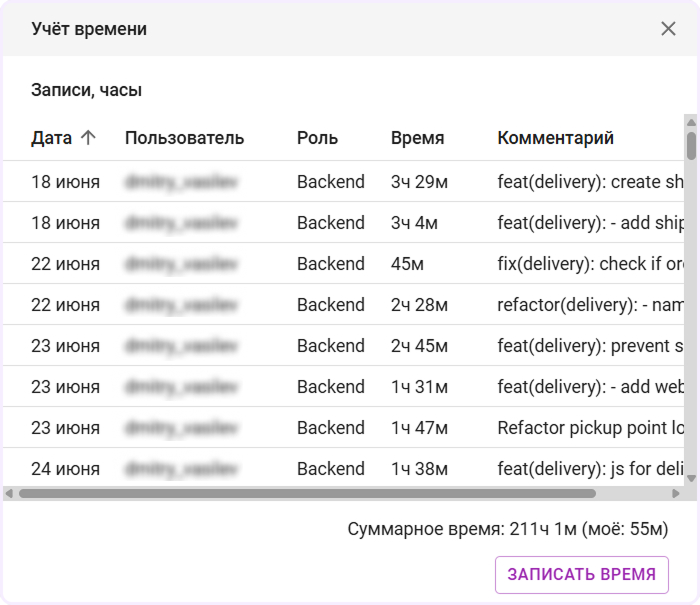Select the time cell 3ч 29м
The height and width of the screenshot is (605, 700).
419,182
